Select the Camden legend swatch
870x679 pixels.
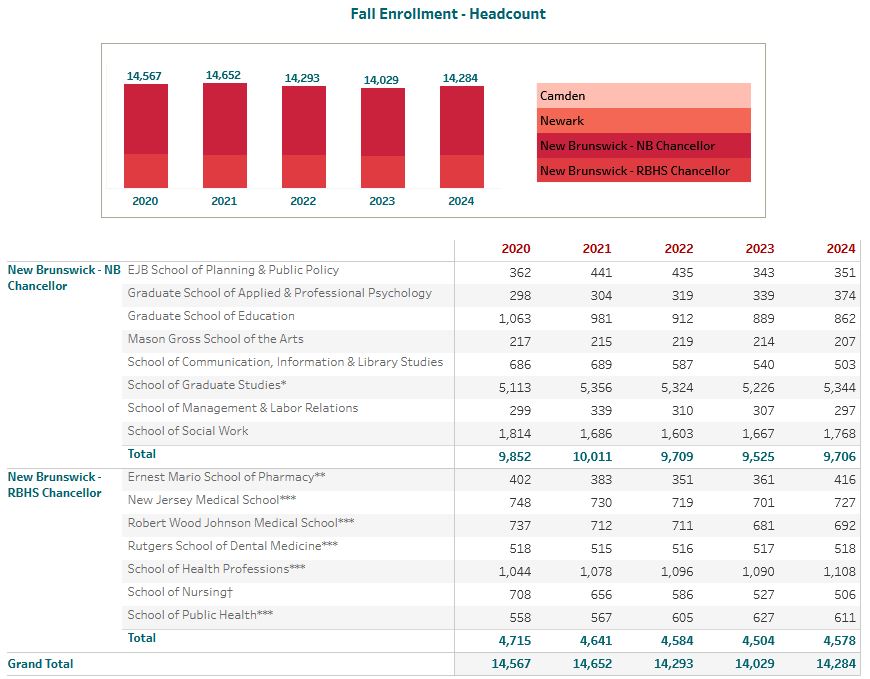644,96
